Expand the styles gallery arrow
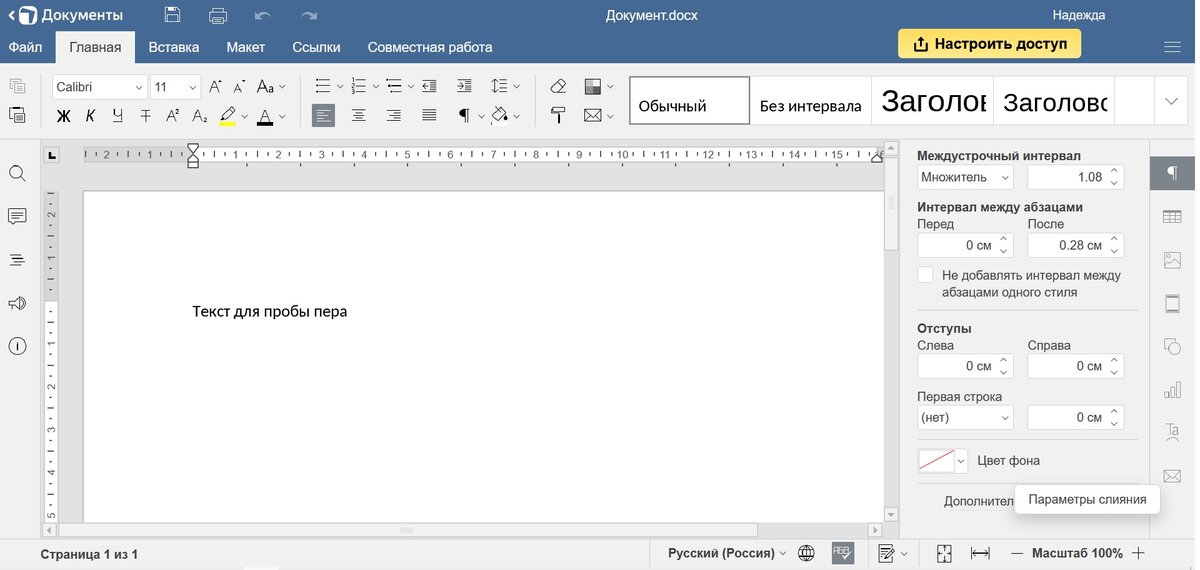Screen dimensions: 1200x570 pos(1171,101)
